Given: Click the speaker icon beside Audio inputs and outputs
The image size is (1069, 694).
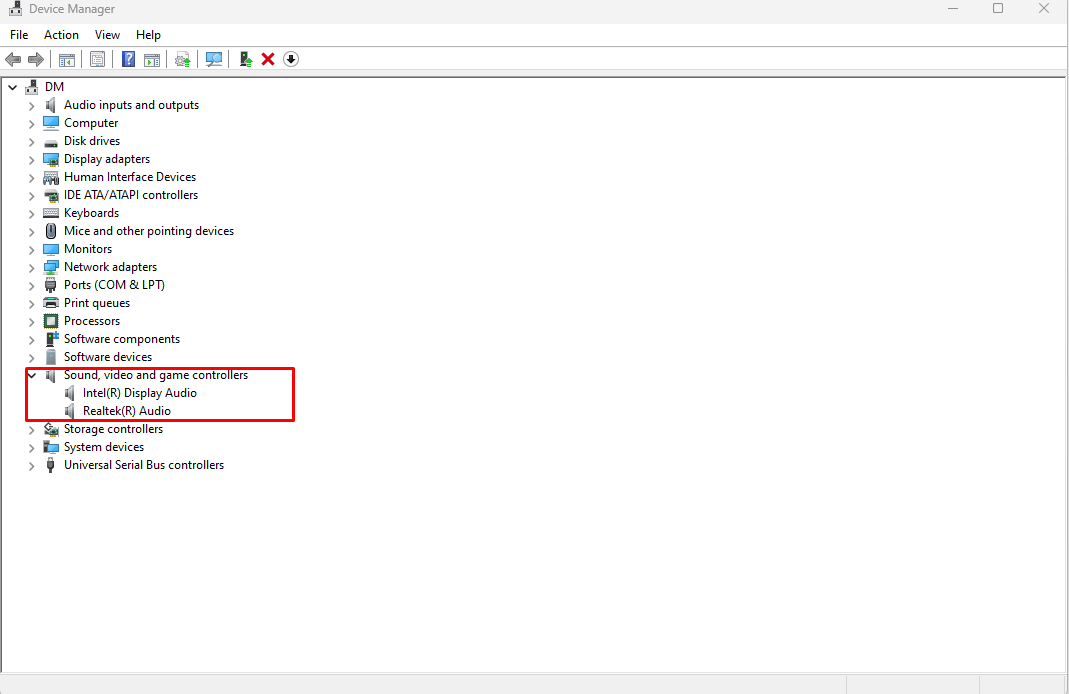Looking at the screenshot, I should pos(50,105).
